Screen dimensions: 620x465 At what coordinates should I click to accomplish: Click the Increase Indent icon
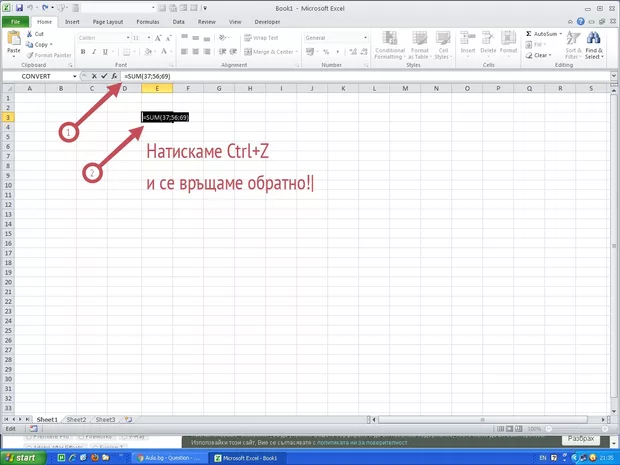pyautogui.click(x=233, y=52)
